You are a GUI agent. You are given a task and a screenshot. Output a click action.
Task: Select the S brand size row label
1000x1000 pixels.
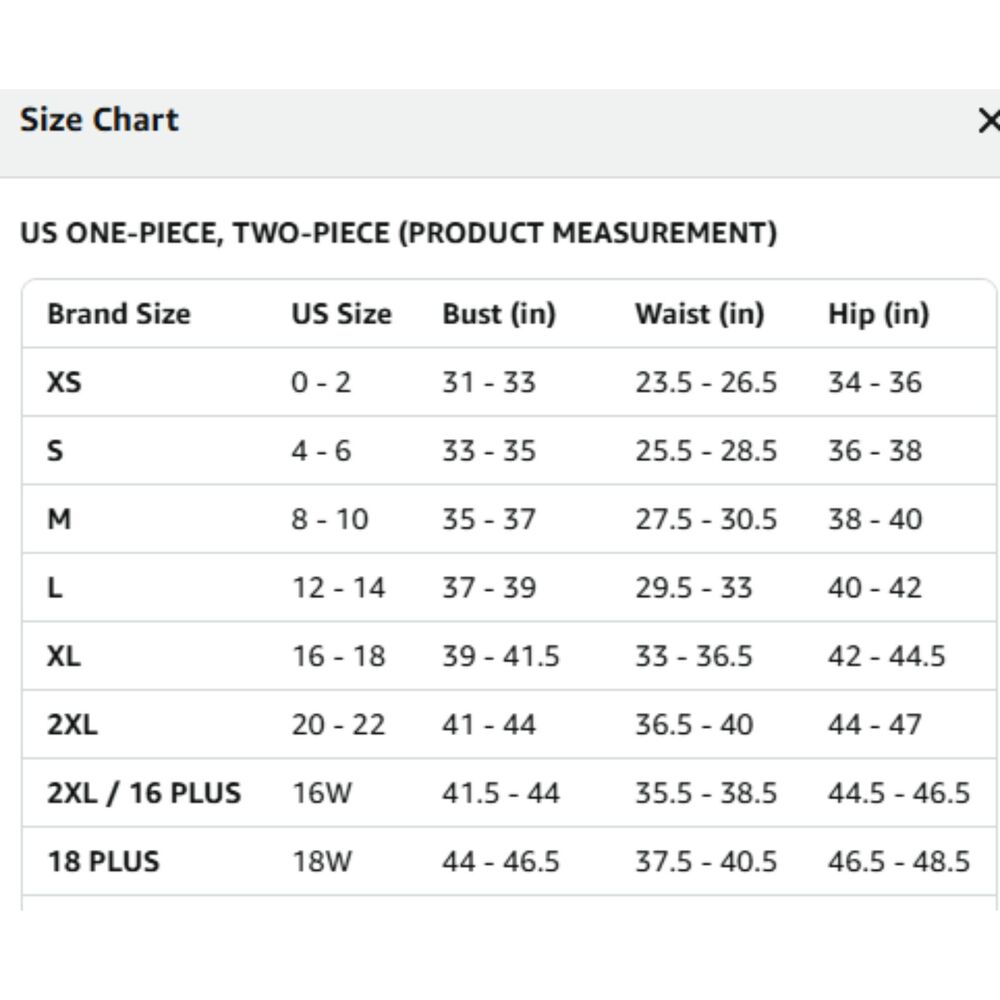pos(55,450)
